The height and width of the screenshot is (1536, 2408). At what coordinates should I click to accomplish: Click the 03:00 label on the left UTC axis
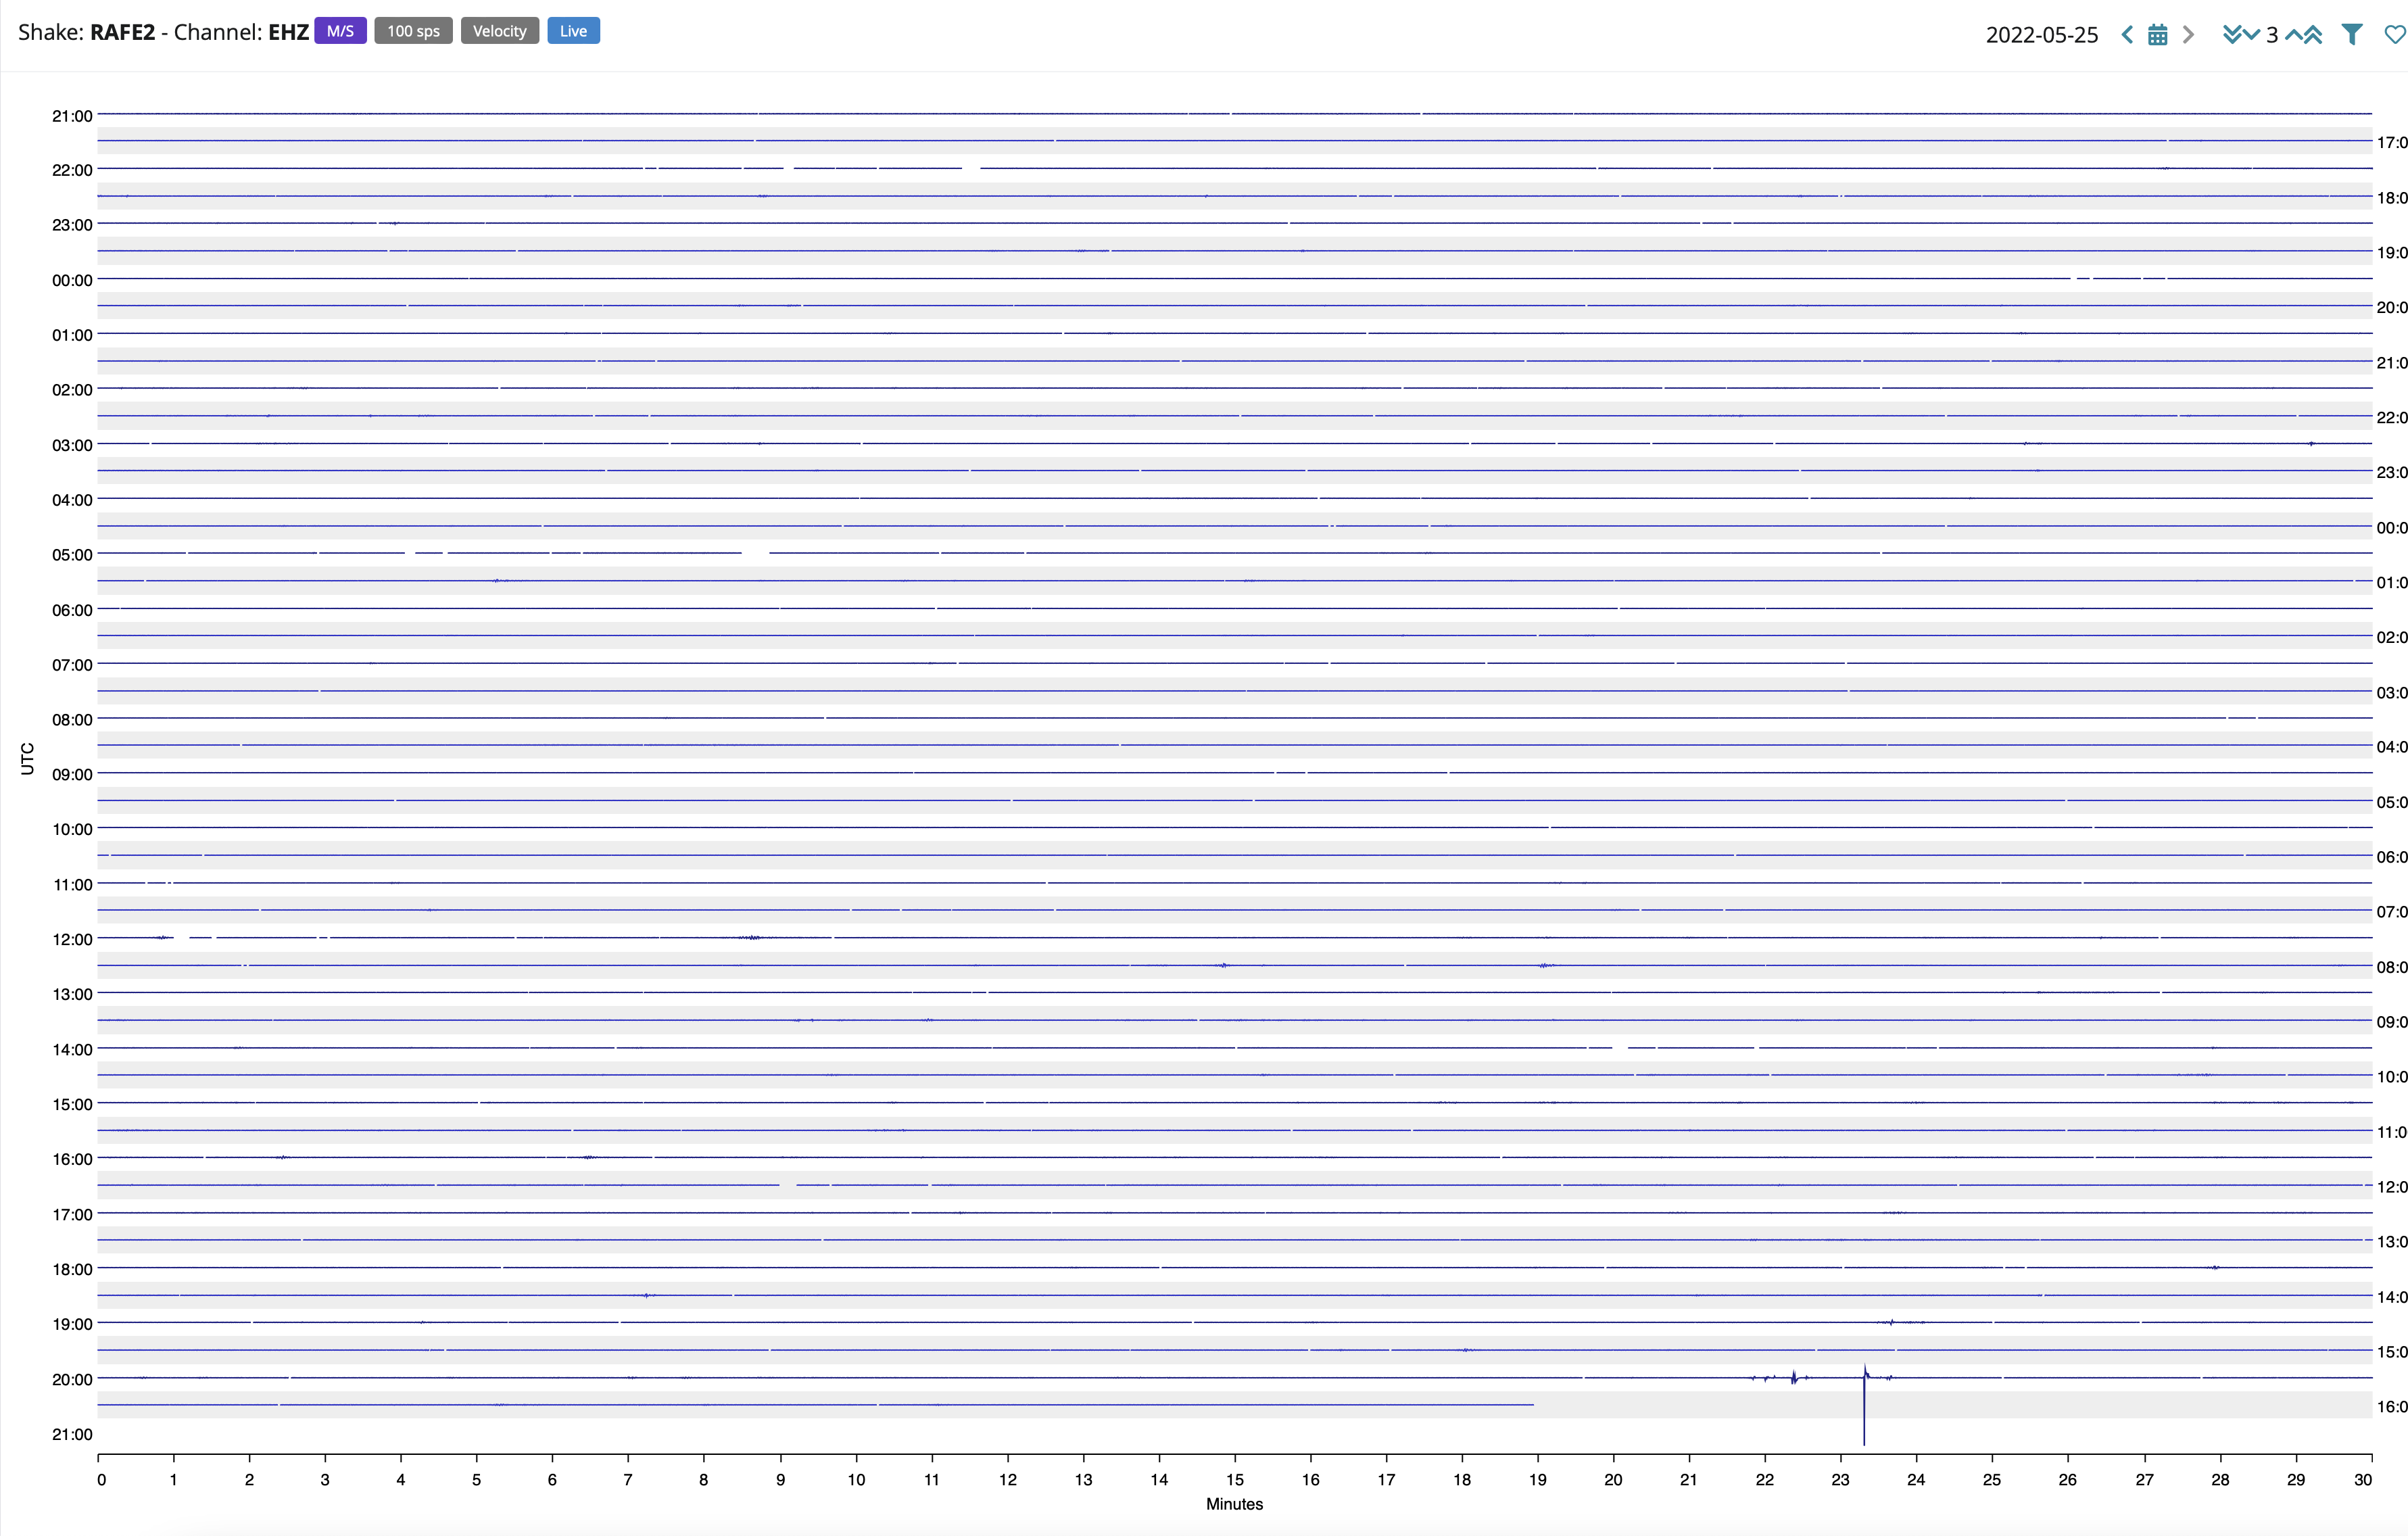[72, 445]
